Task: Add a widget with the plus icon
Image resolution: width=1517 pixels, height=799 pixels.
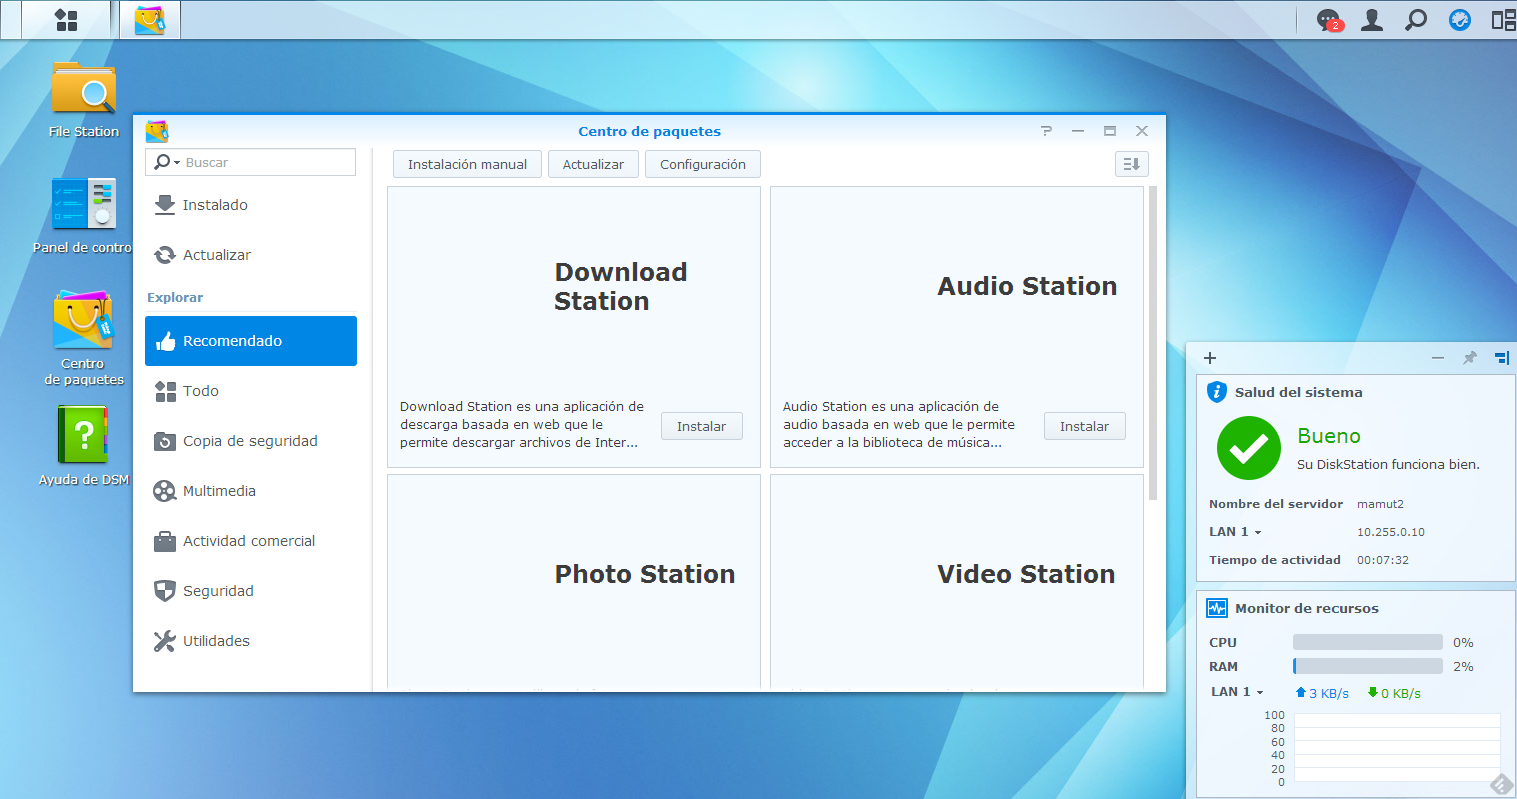Action: (x=1210, y=358)
